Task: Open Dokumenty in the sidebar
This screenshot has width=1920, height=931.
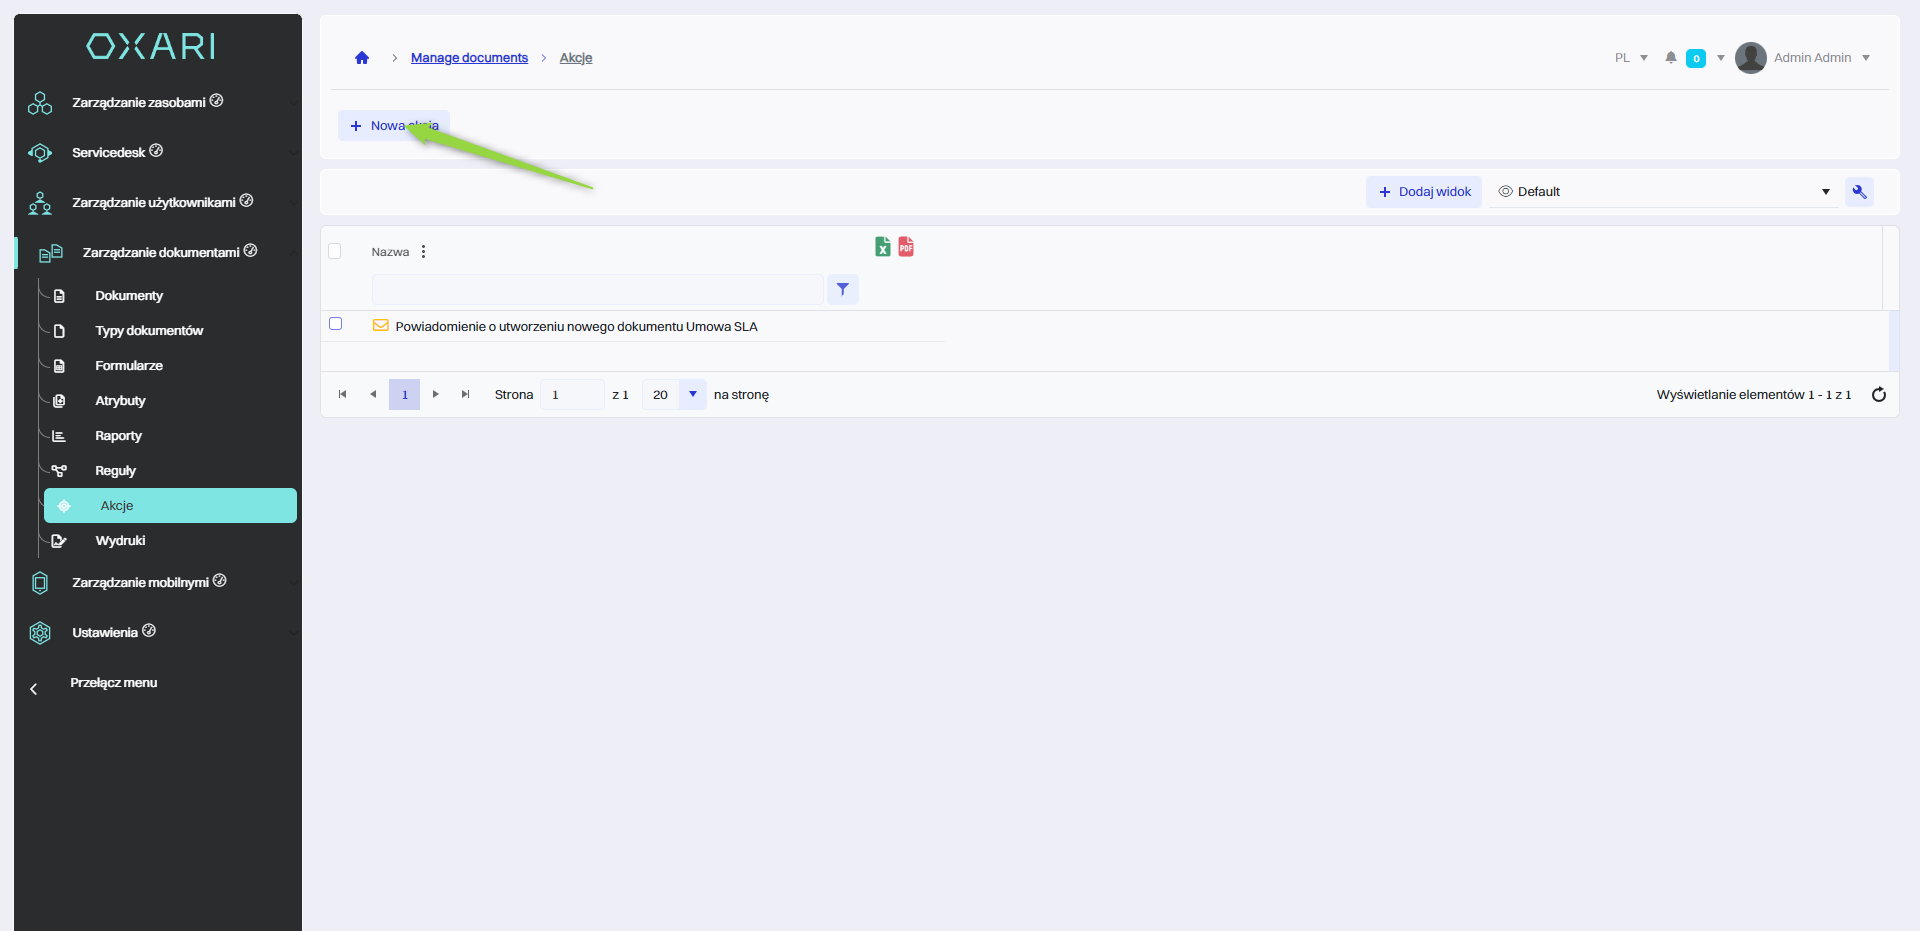Action: [x=129, y=296]
